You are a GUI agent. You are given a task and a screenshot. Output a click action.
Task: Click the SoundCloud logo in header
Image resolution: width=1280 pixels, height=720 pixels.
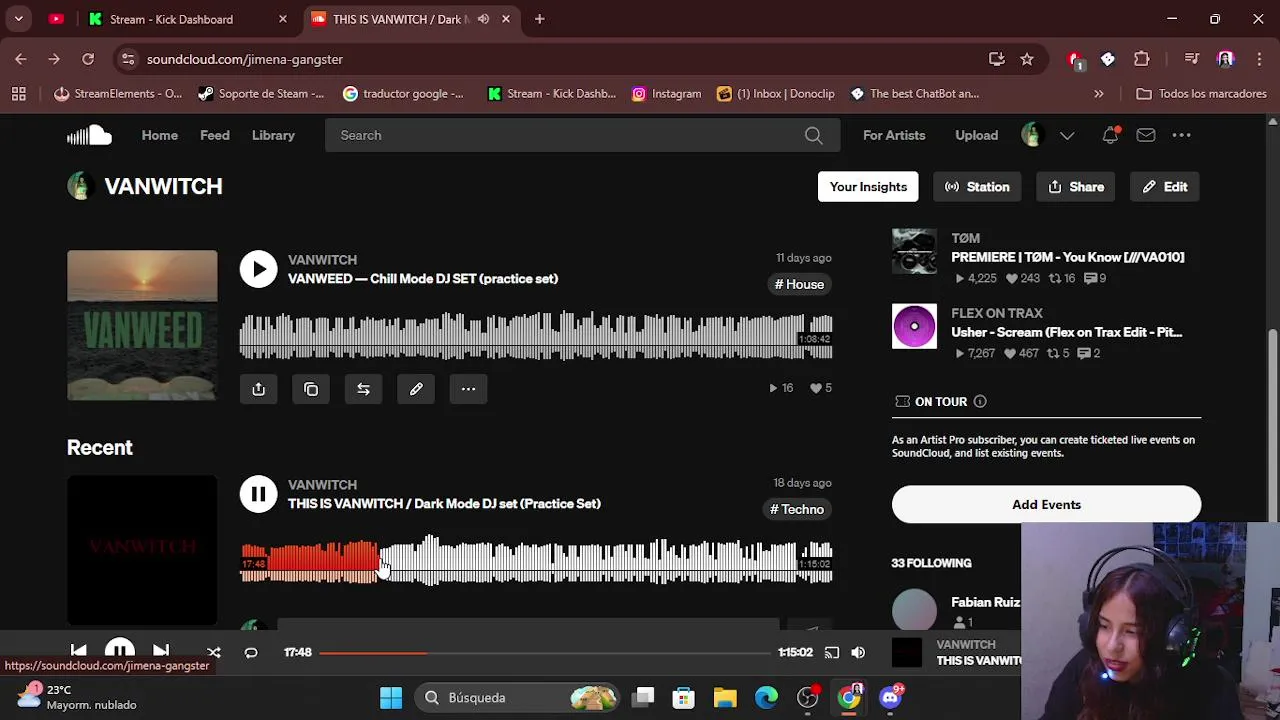(x=89, y=135)
